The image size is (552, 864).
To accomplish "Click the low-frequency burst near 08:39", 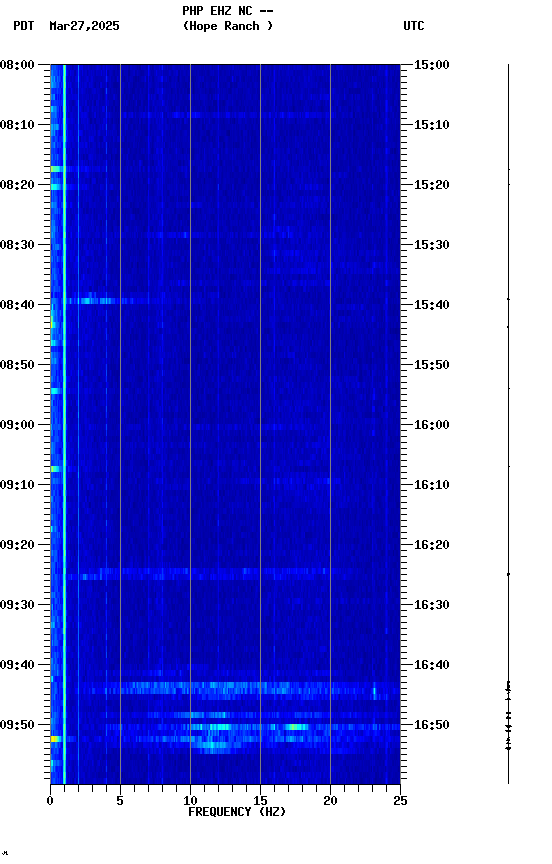I will point(99,301).
